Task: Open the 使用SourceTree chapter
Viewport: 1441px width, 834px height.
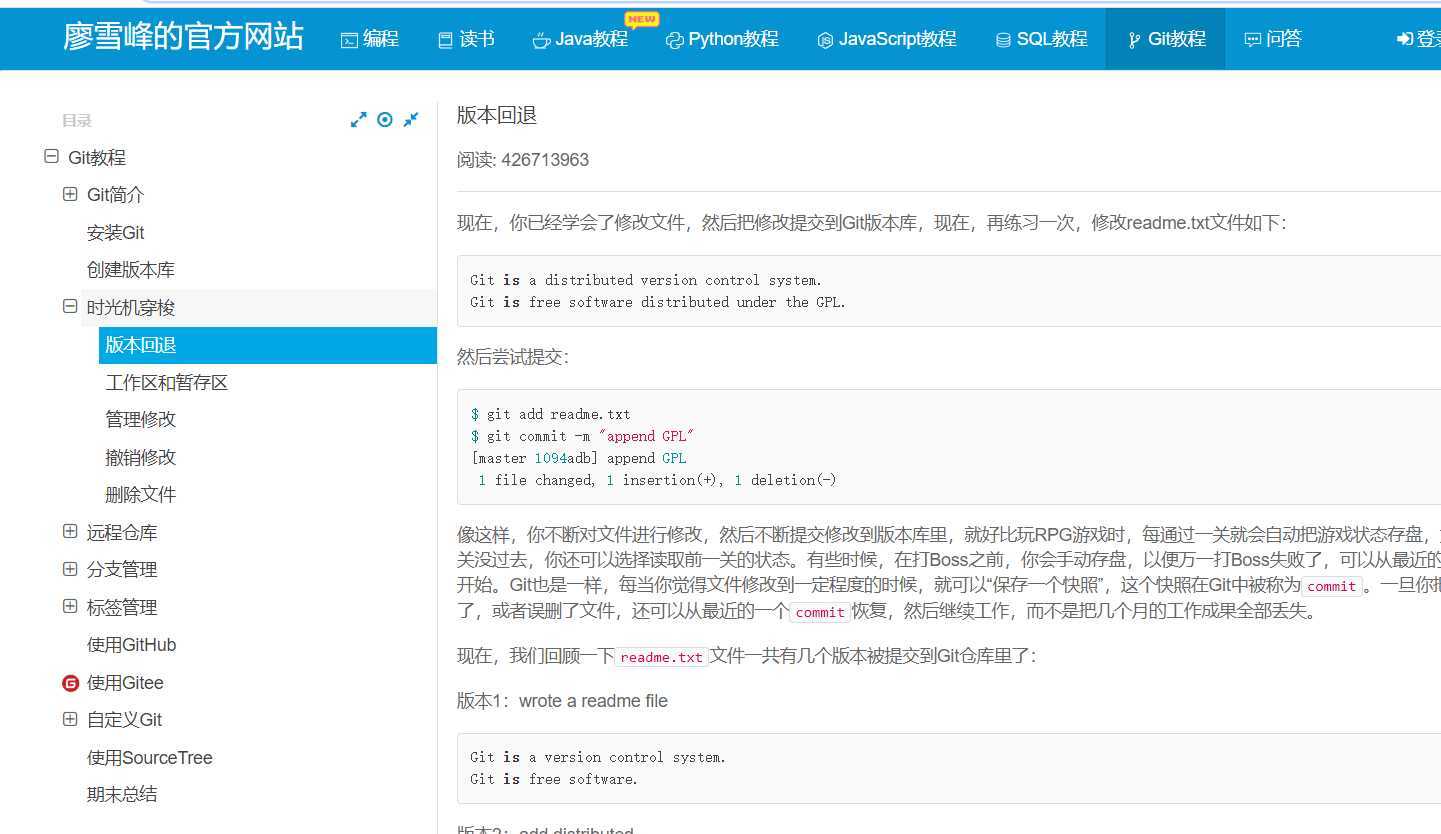Action: click(x=150, y=758)
